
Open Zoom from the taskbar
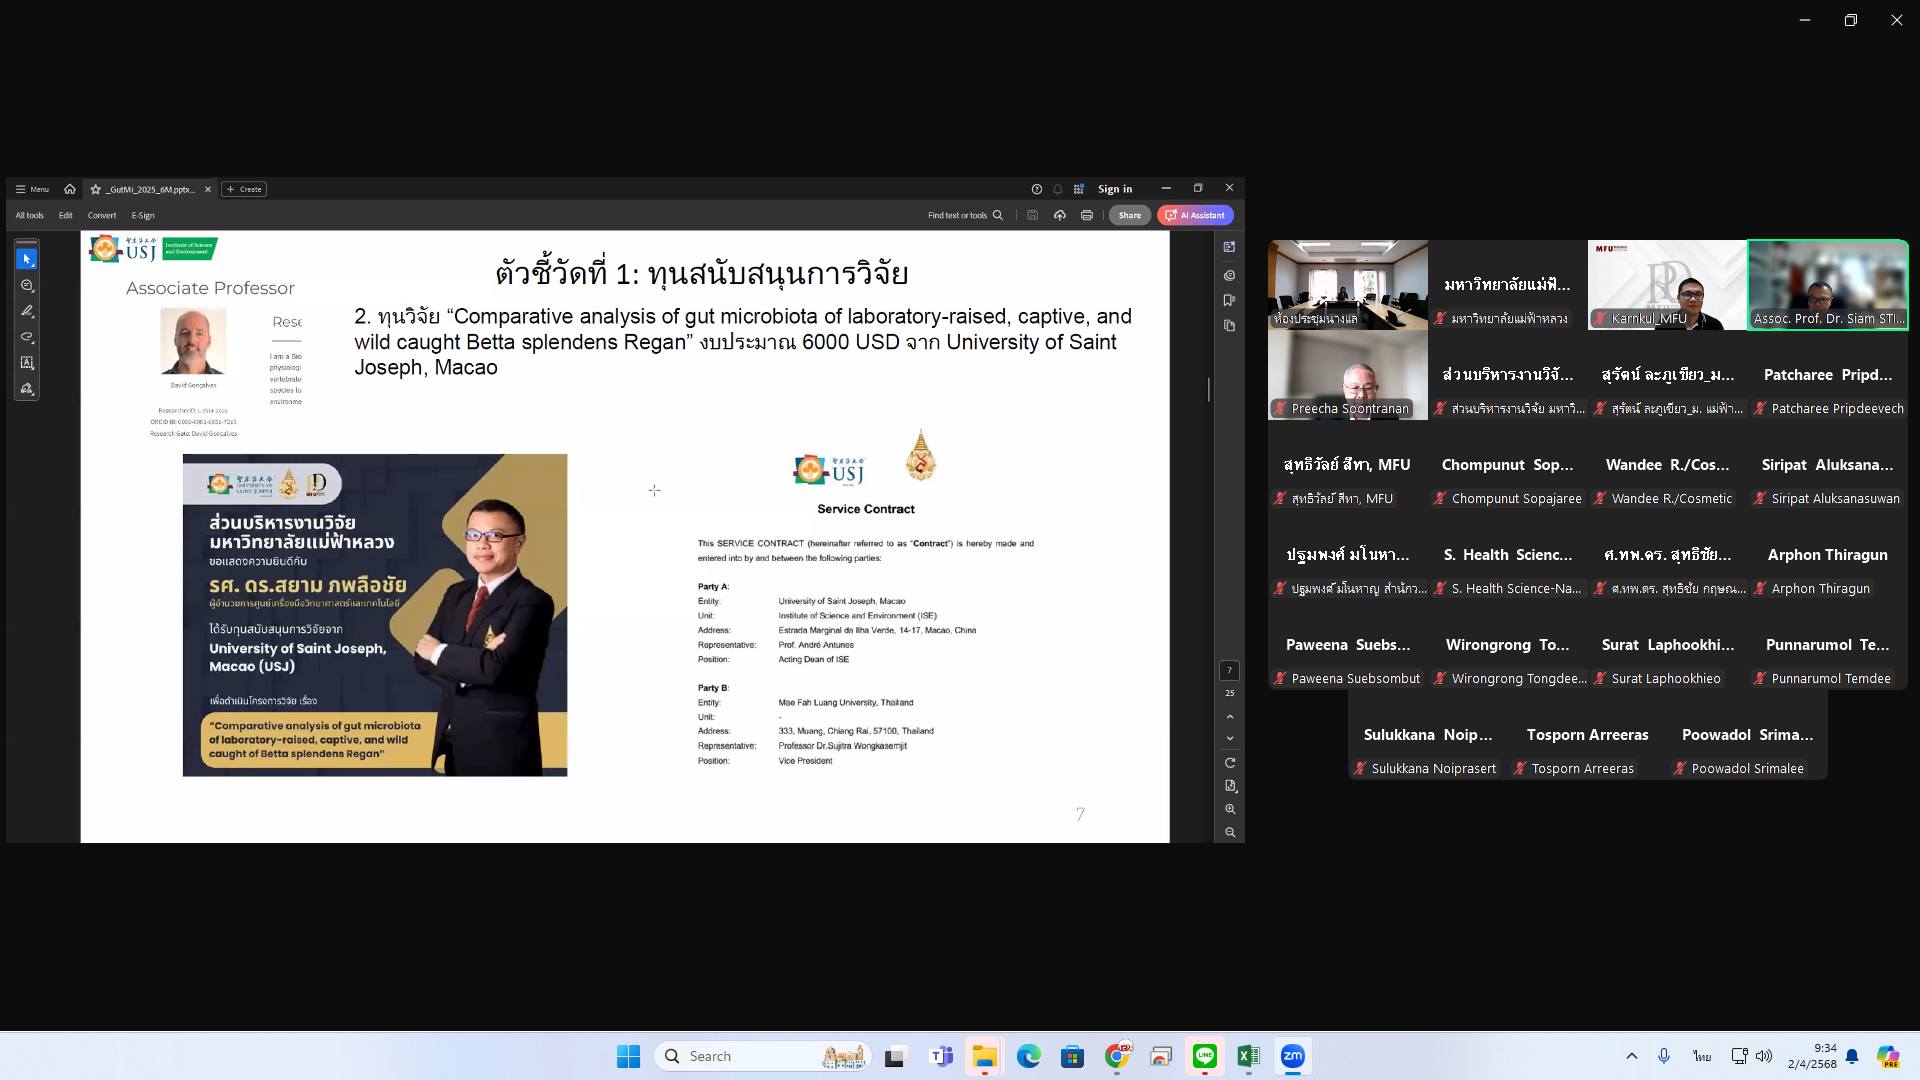pos(1292,1056)
